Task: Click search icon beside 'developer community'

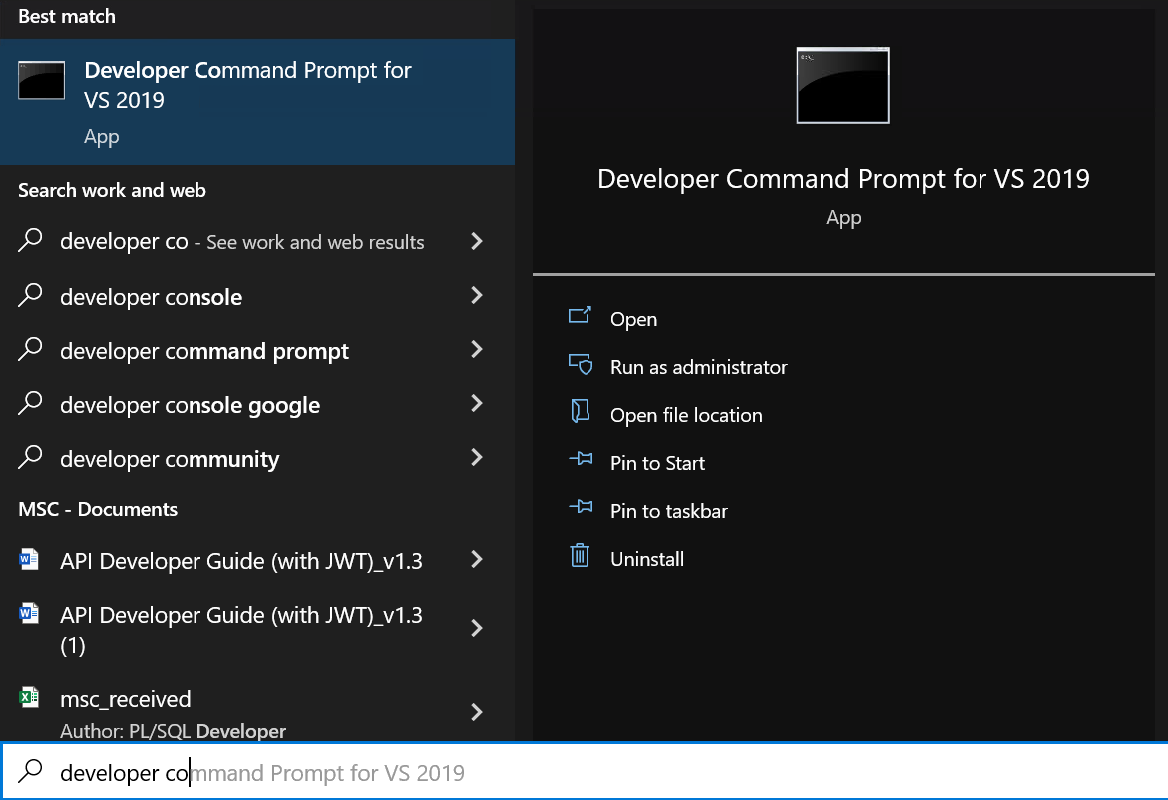Action: tap(31, 457)
